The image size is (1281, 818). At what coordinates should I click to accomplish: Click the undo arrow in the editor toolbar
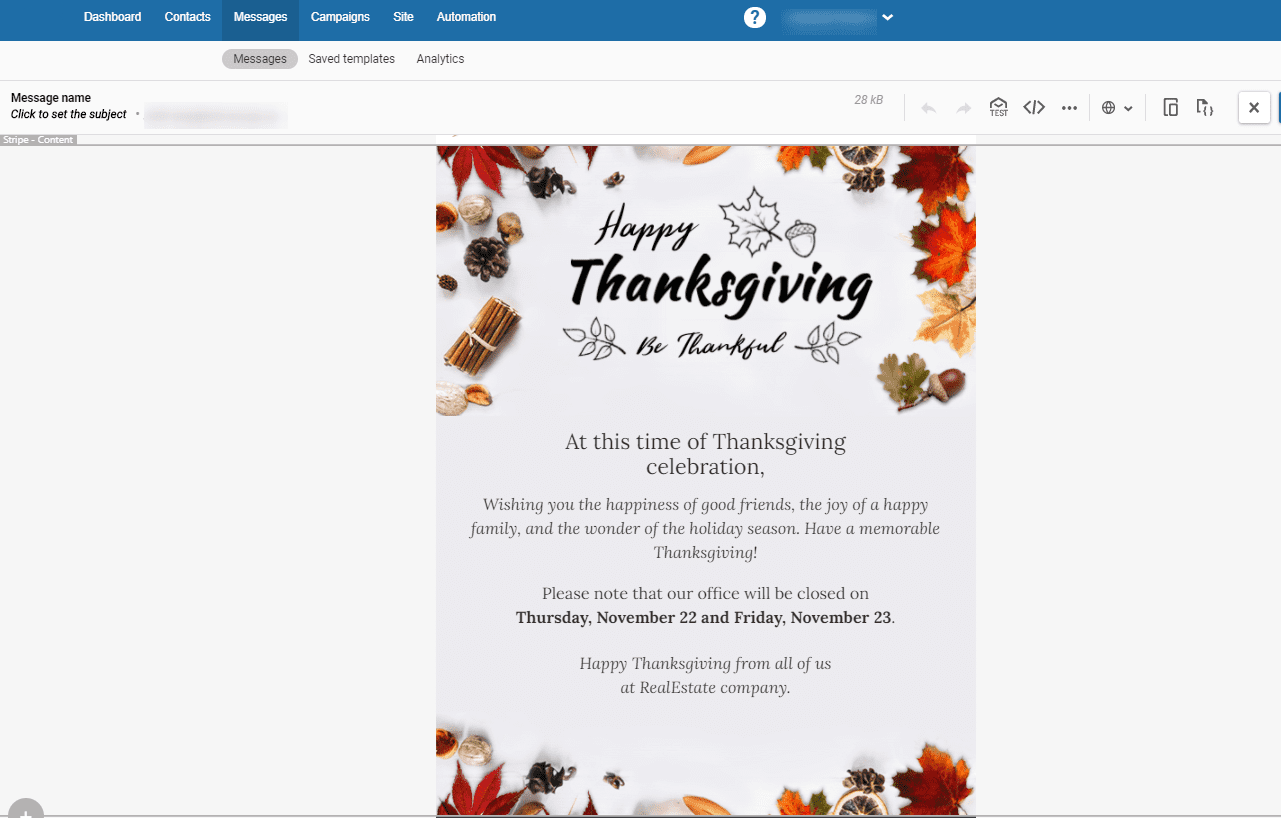click(928, 107)
